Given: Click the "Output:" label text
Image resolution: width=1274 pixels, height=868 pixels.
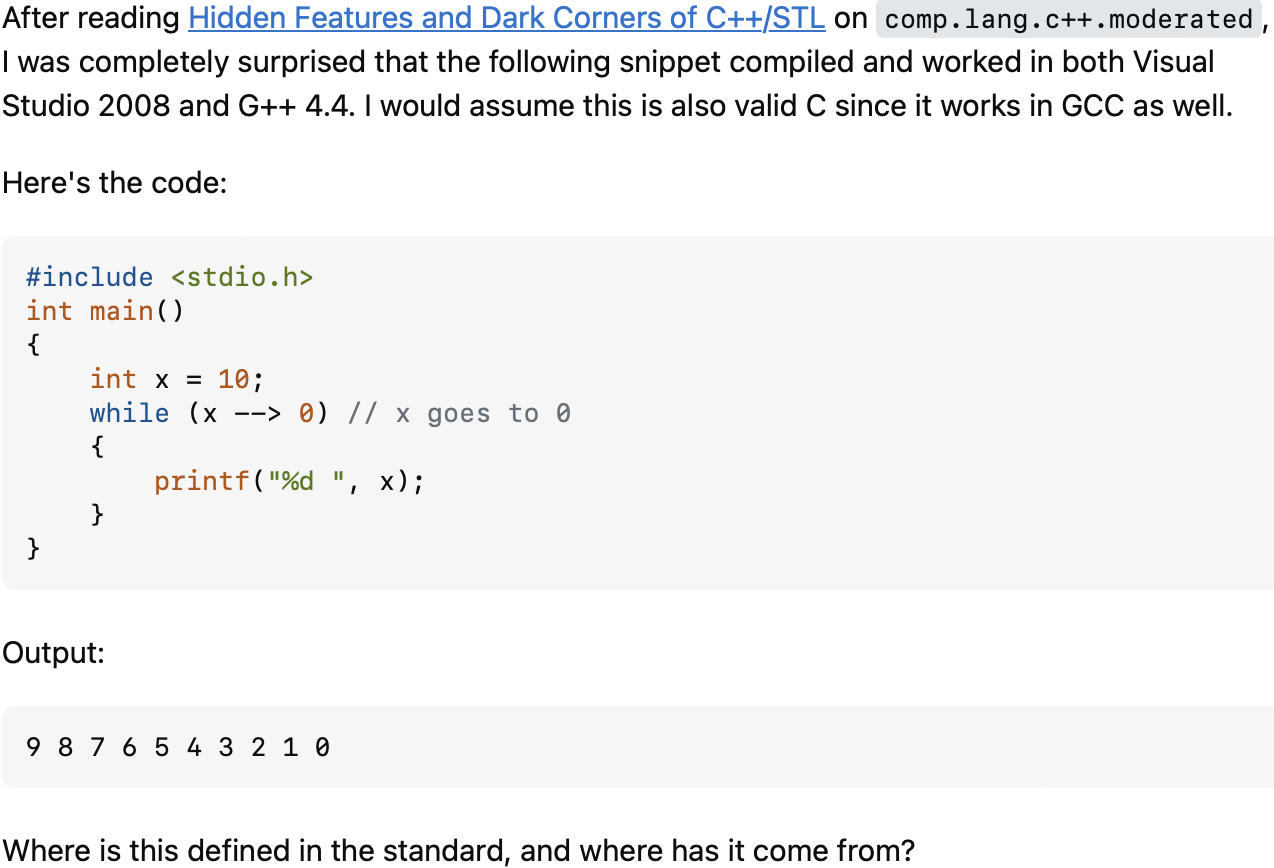Looking at the screenshot, I should click(x=54, y=653).
